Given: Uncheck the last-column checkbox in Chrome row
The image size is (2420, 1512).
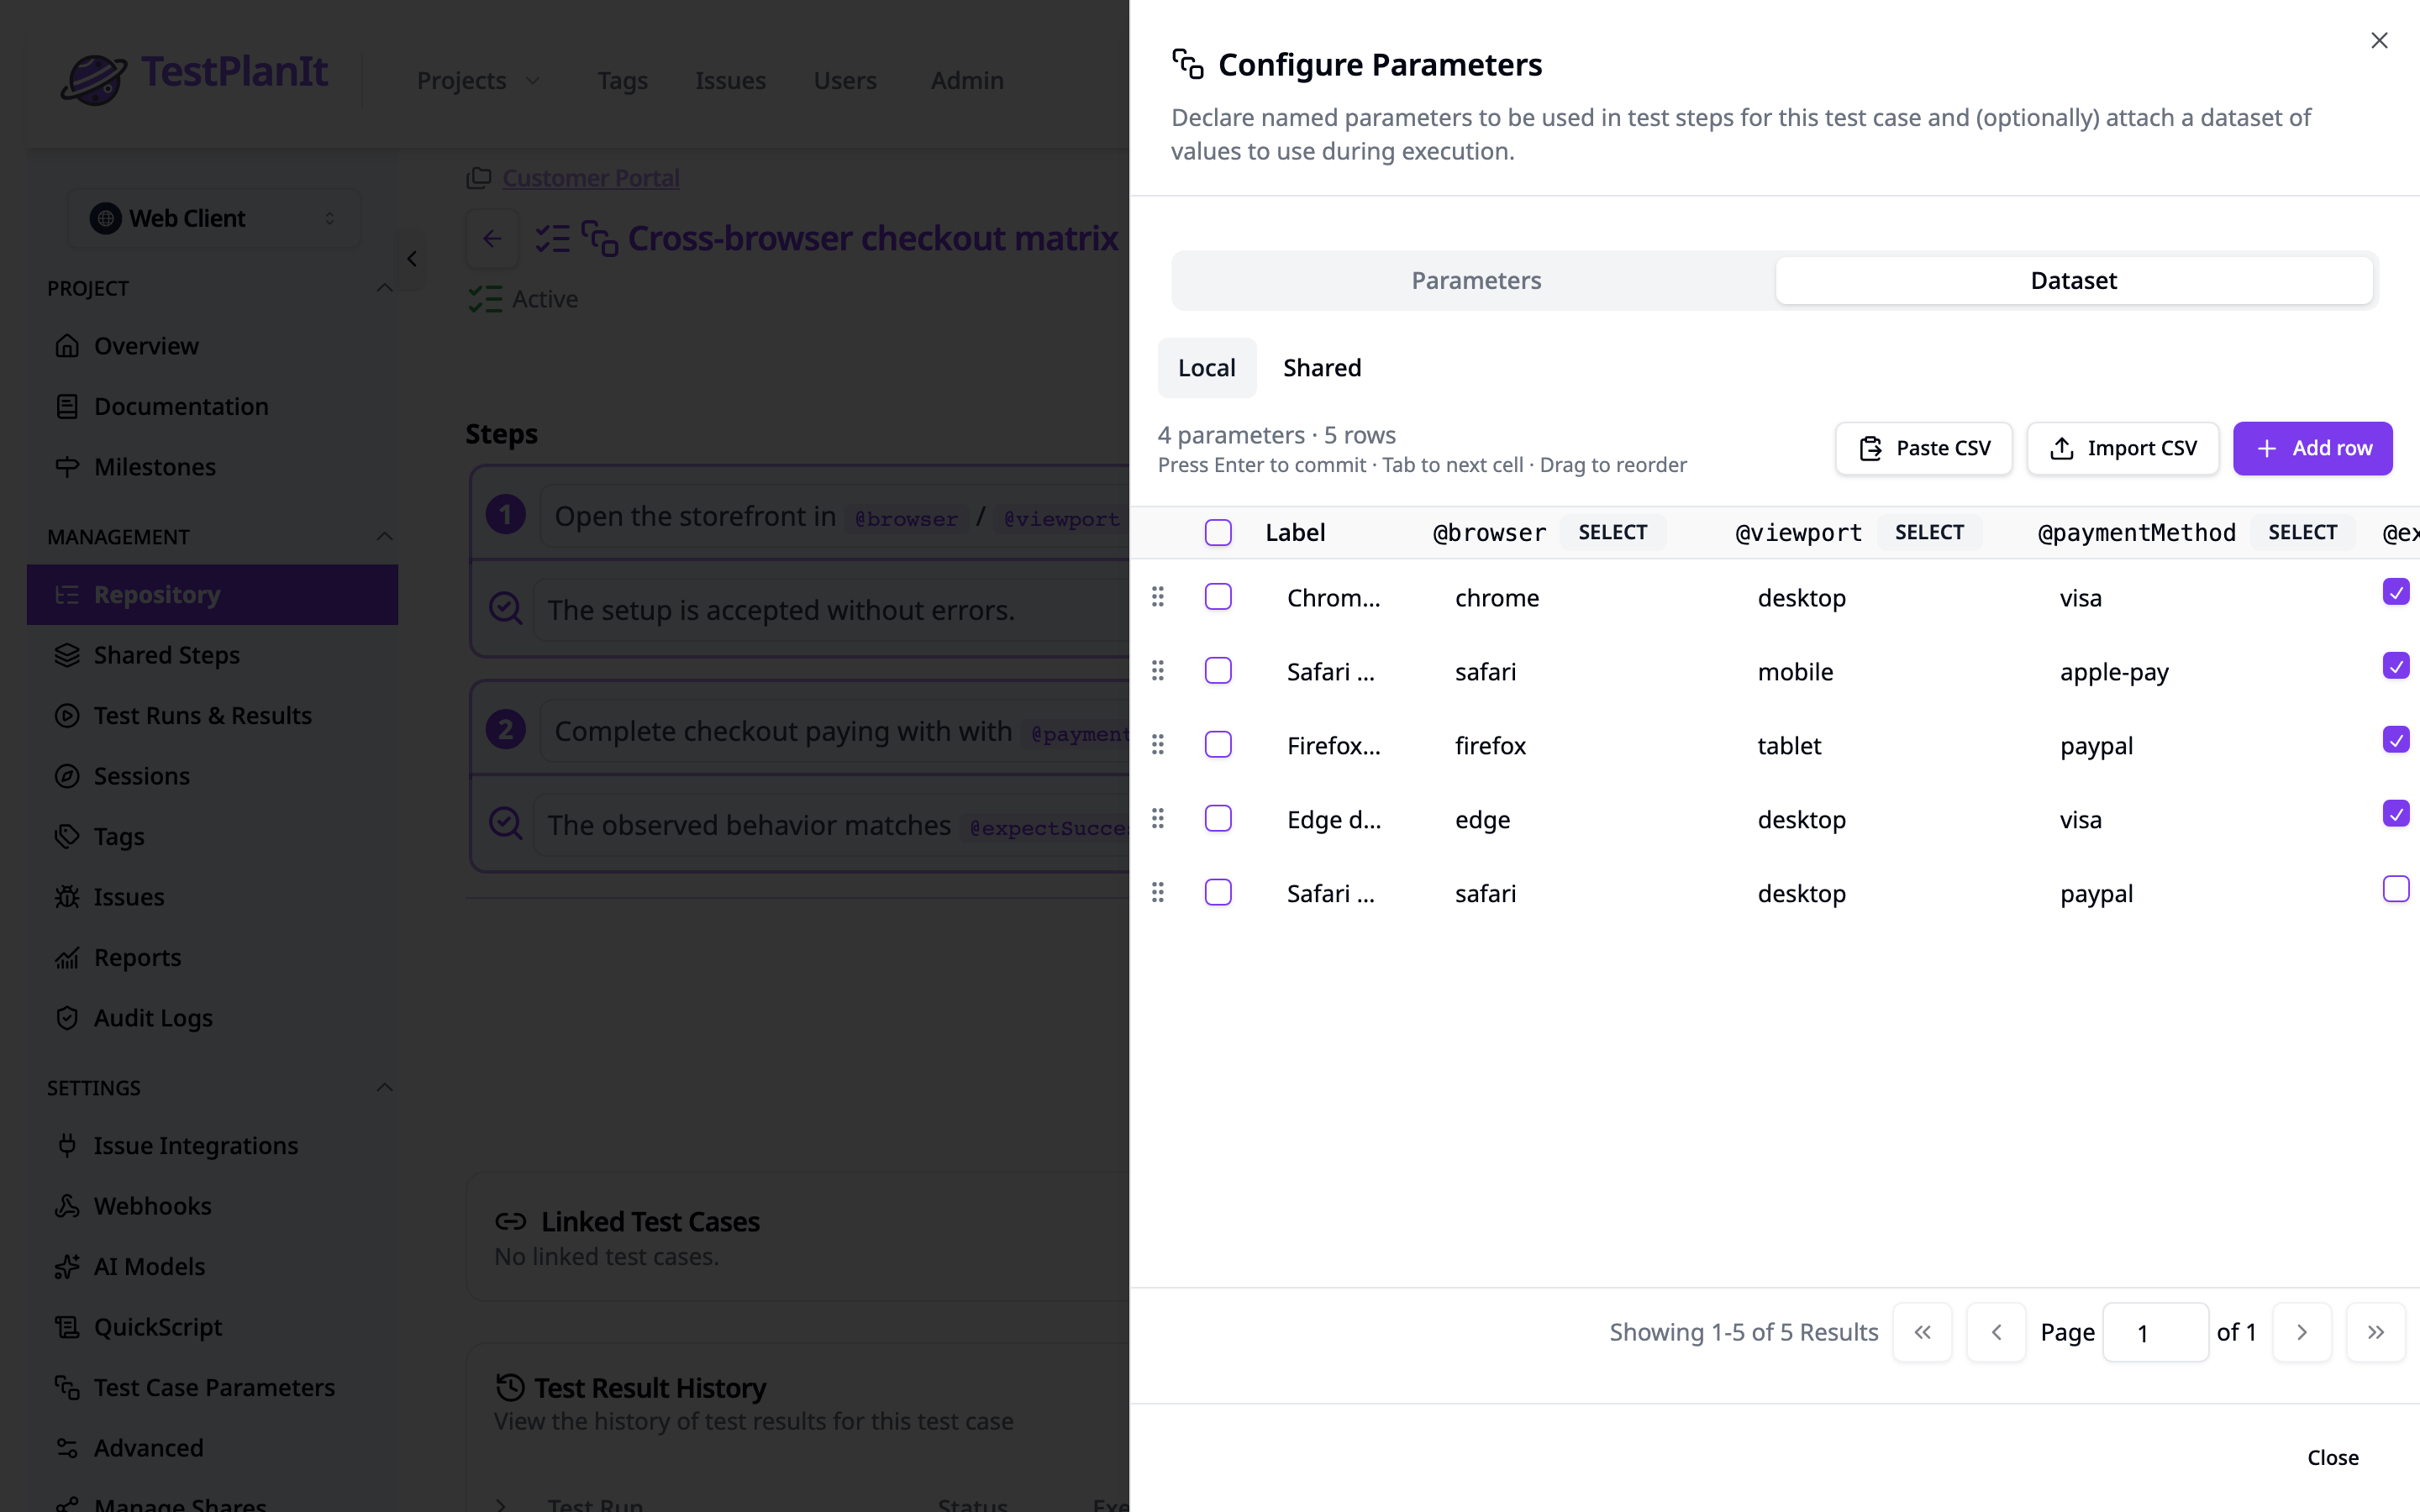Looking at the screenshot, I should (x=2396, y=592).
